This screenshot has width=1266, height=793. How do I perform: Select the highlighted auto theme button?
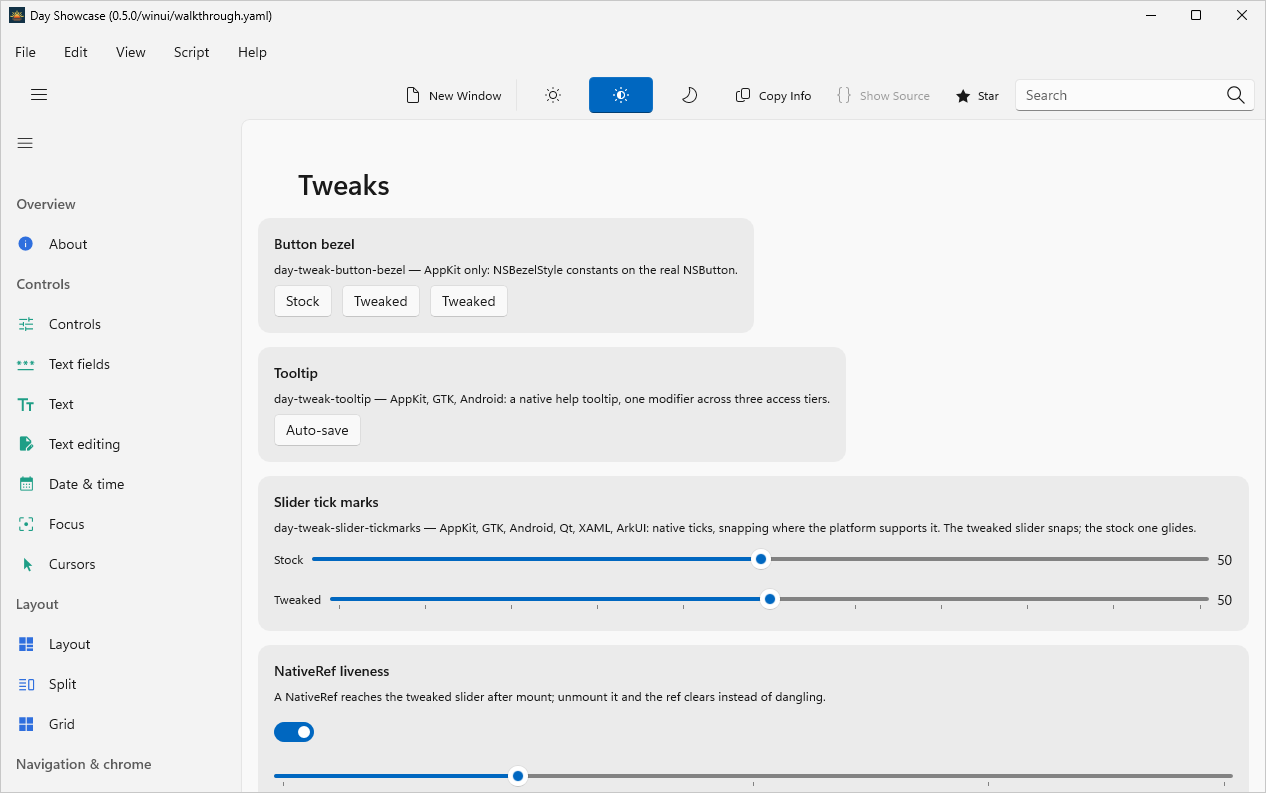(x=621, y=95)
